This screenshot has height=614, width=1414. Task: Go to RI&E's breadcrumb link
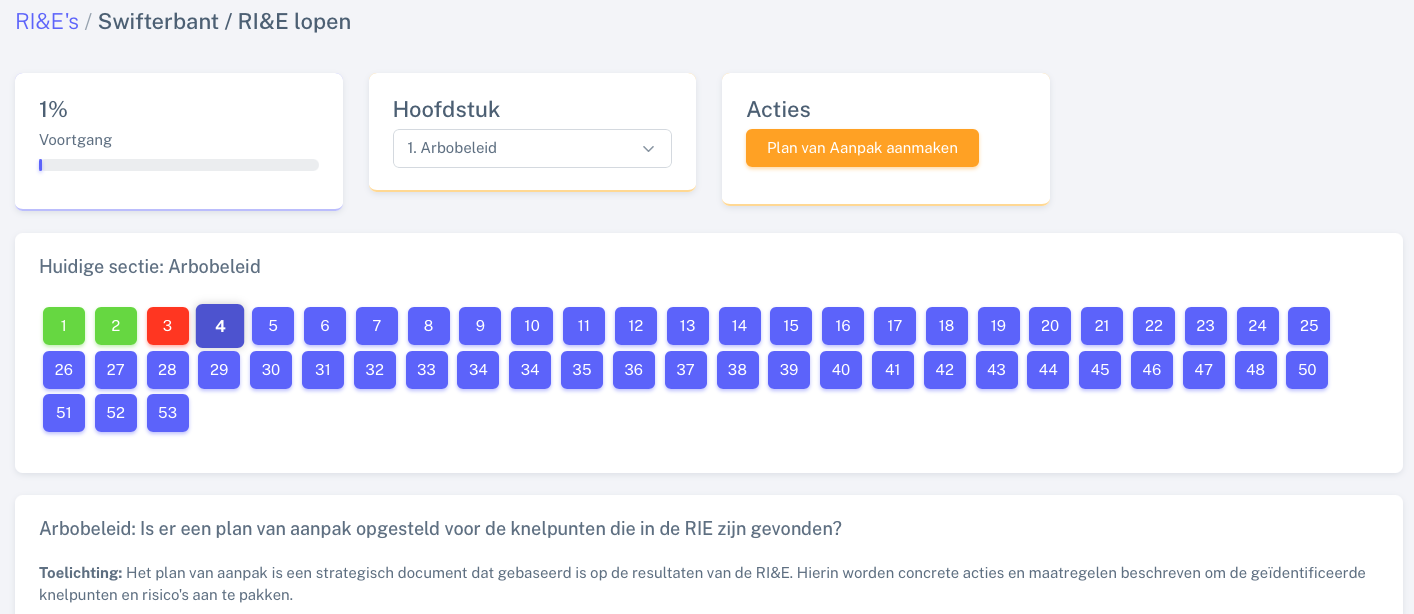pos(47,21)
